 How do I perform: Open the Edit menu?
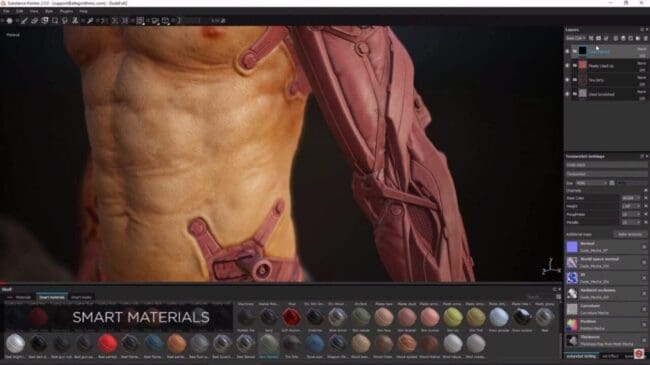click(19, 11)
